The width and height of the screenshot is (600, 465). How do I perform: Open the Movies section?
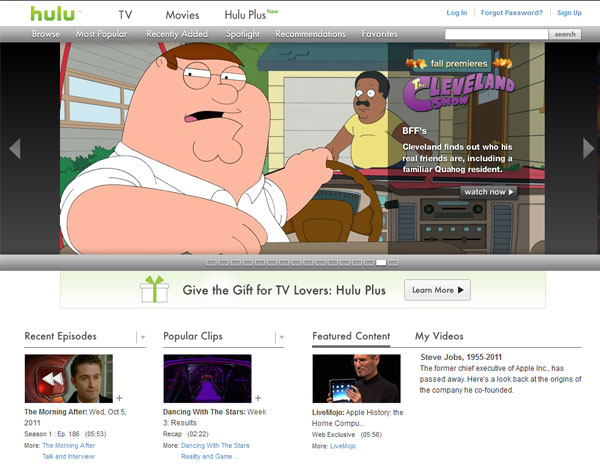(x=183, y=15)
